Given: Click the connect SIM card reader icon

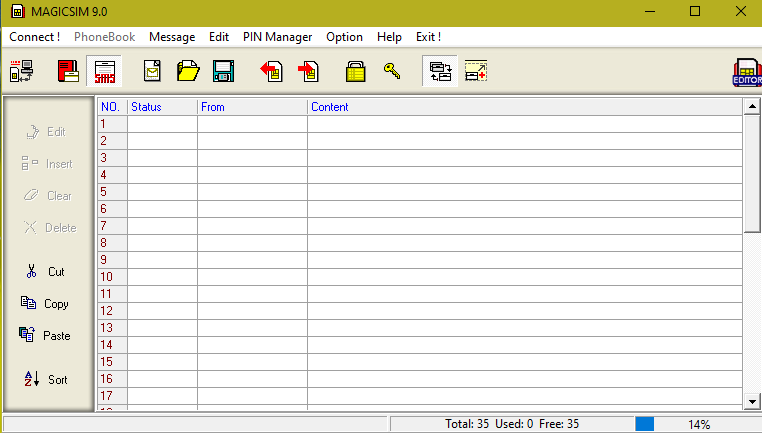Looking at the screenshot, I should click(21, 71).
